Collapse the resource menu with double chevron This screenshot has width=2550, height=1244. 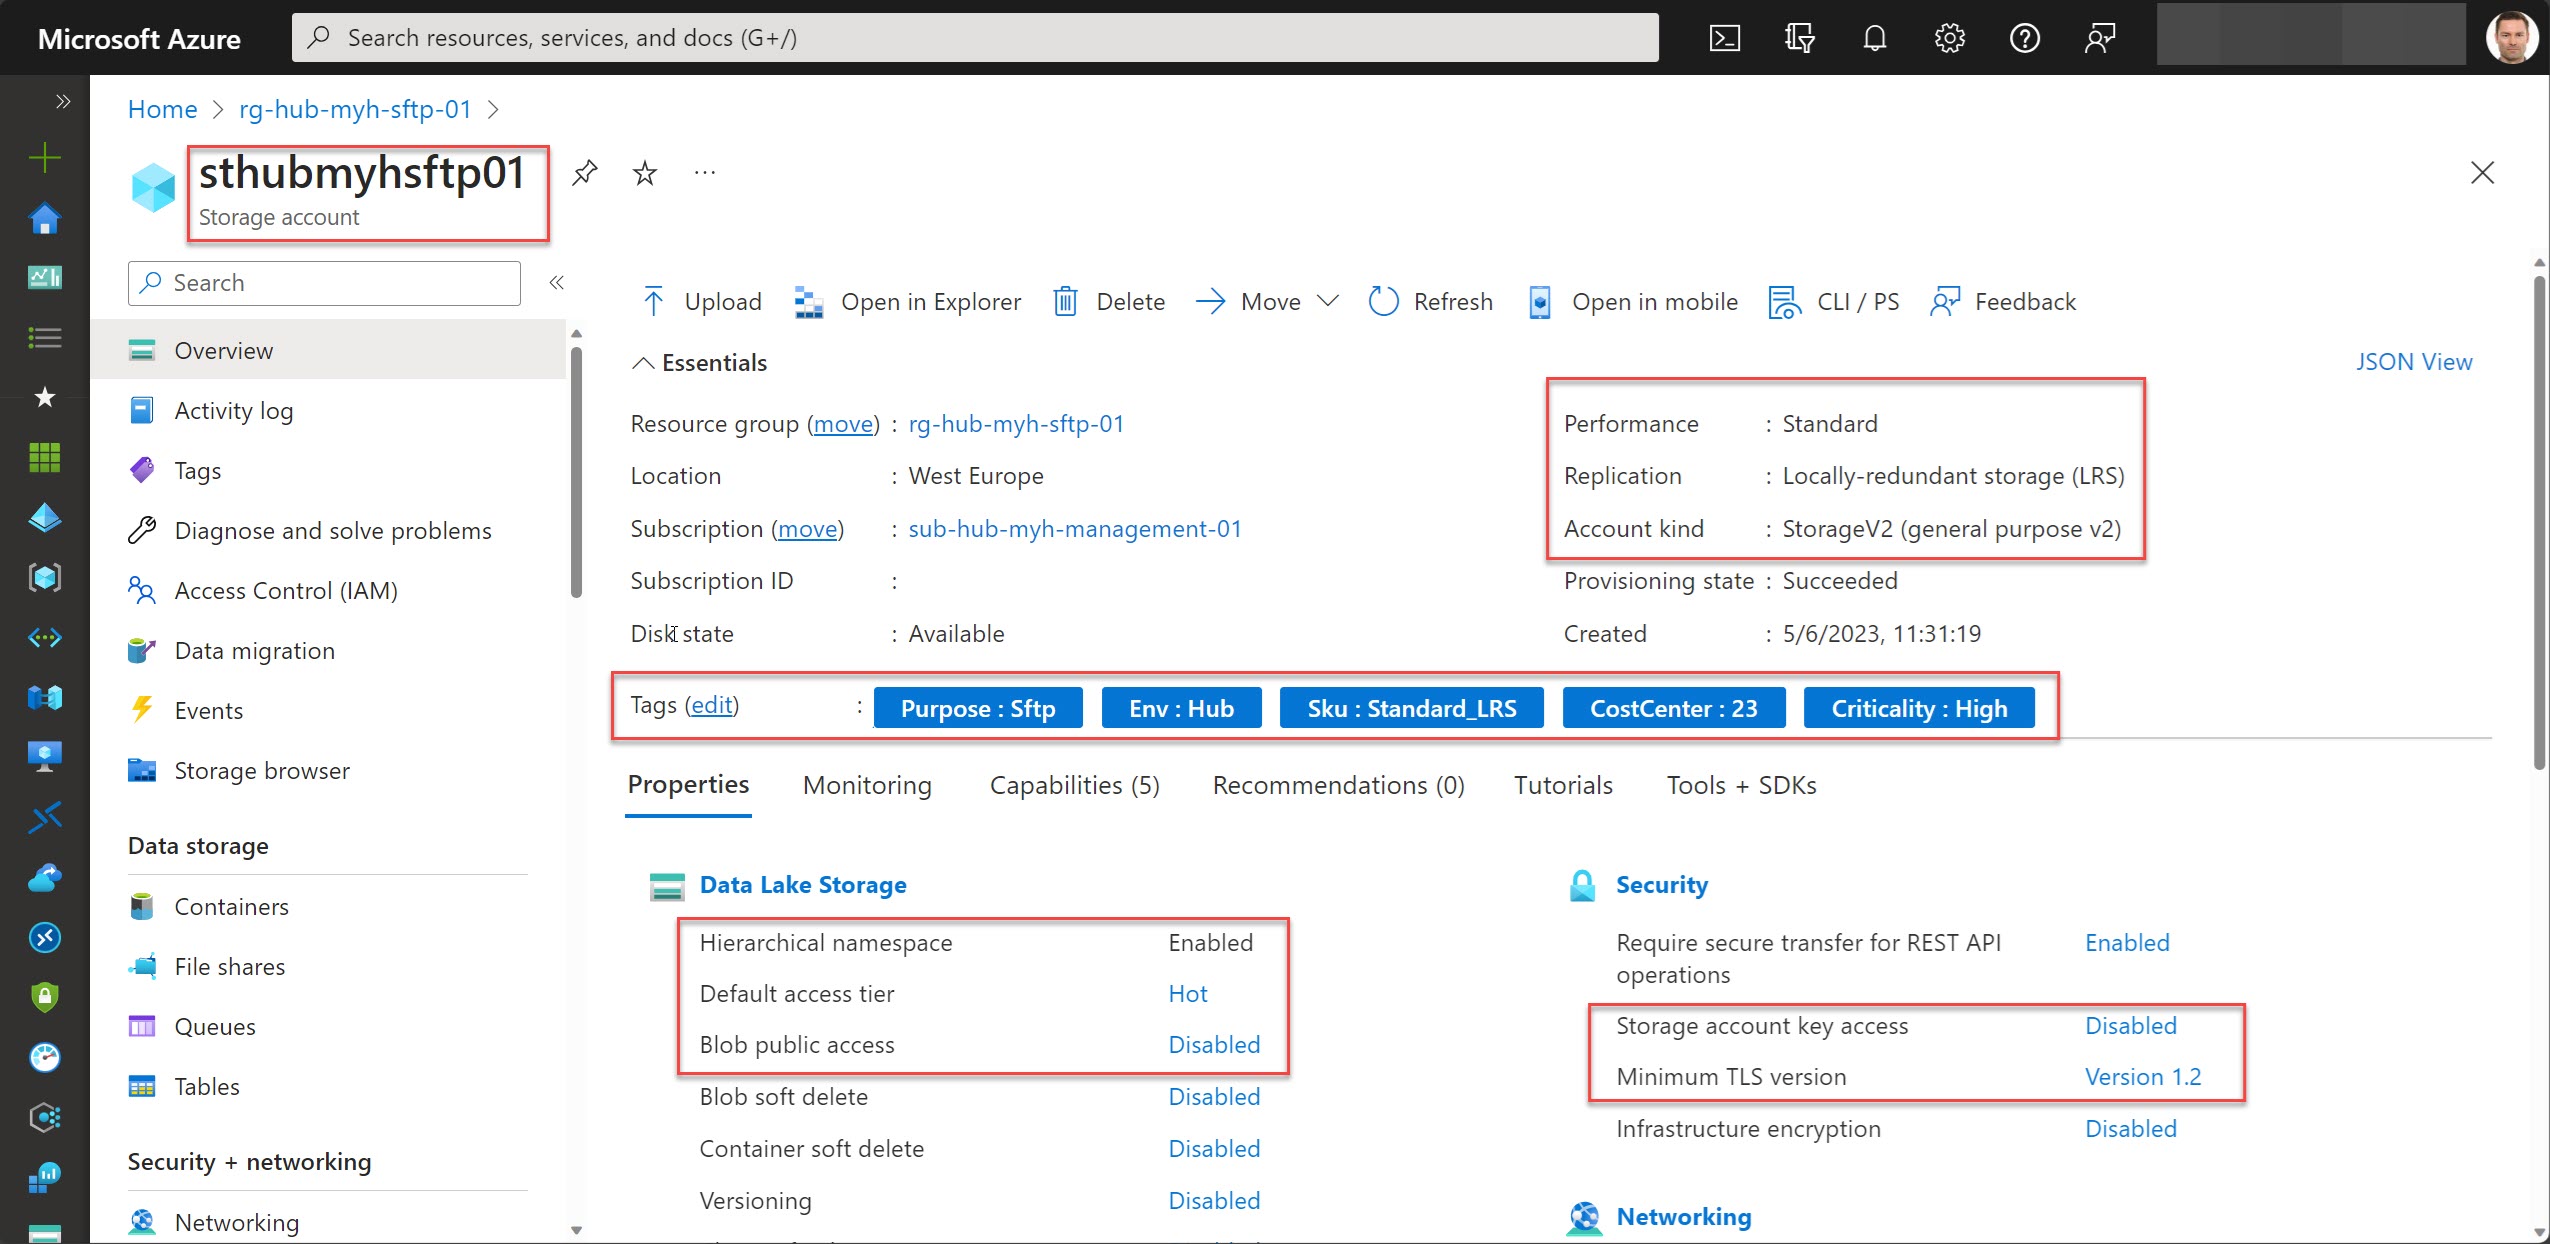pyautogui.click(x=557, y=283)
